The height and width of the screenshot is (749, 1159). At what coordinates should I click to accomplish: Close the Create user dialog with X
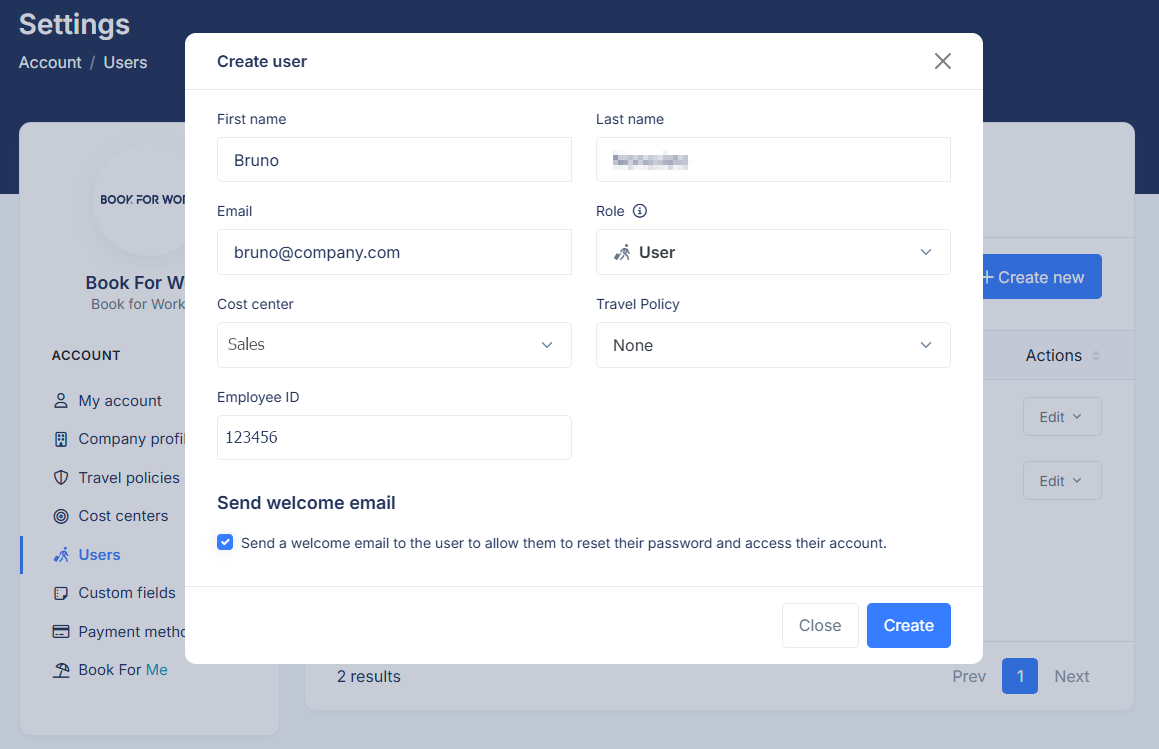click(942, 61)
